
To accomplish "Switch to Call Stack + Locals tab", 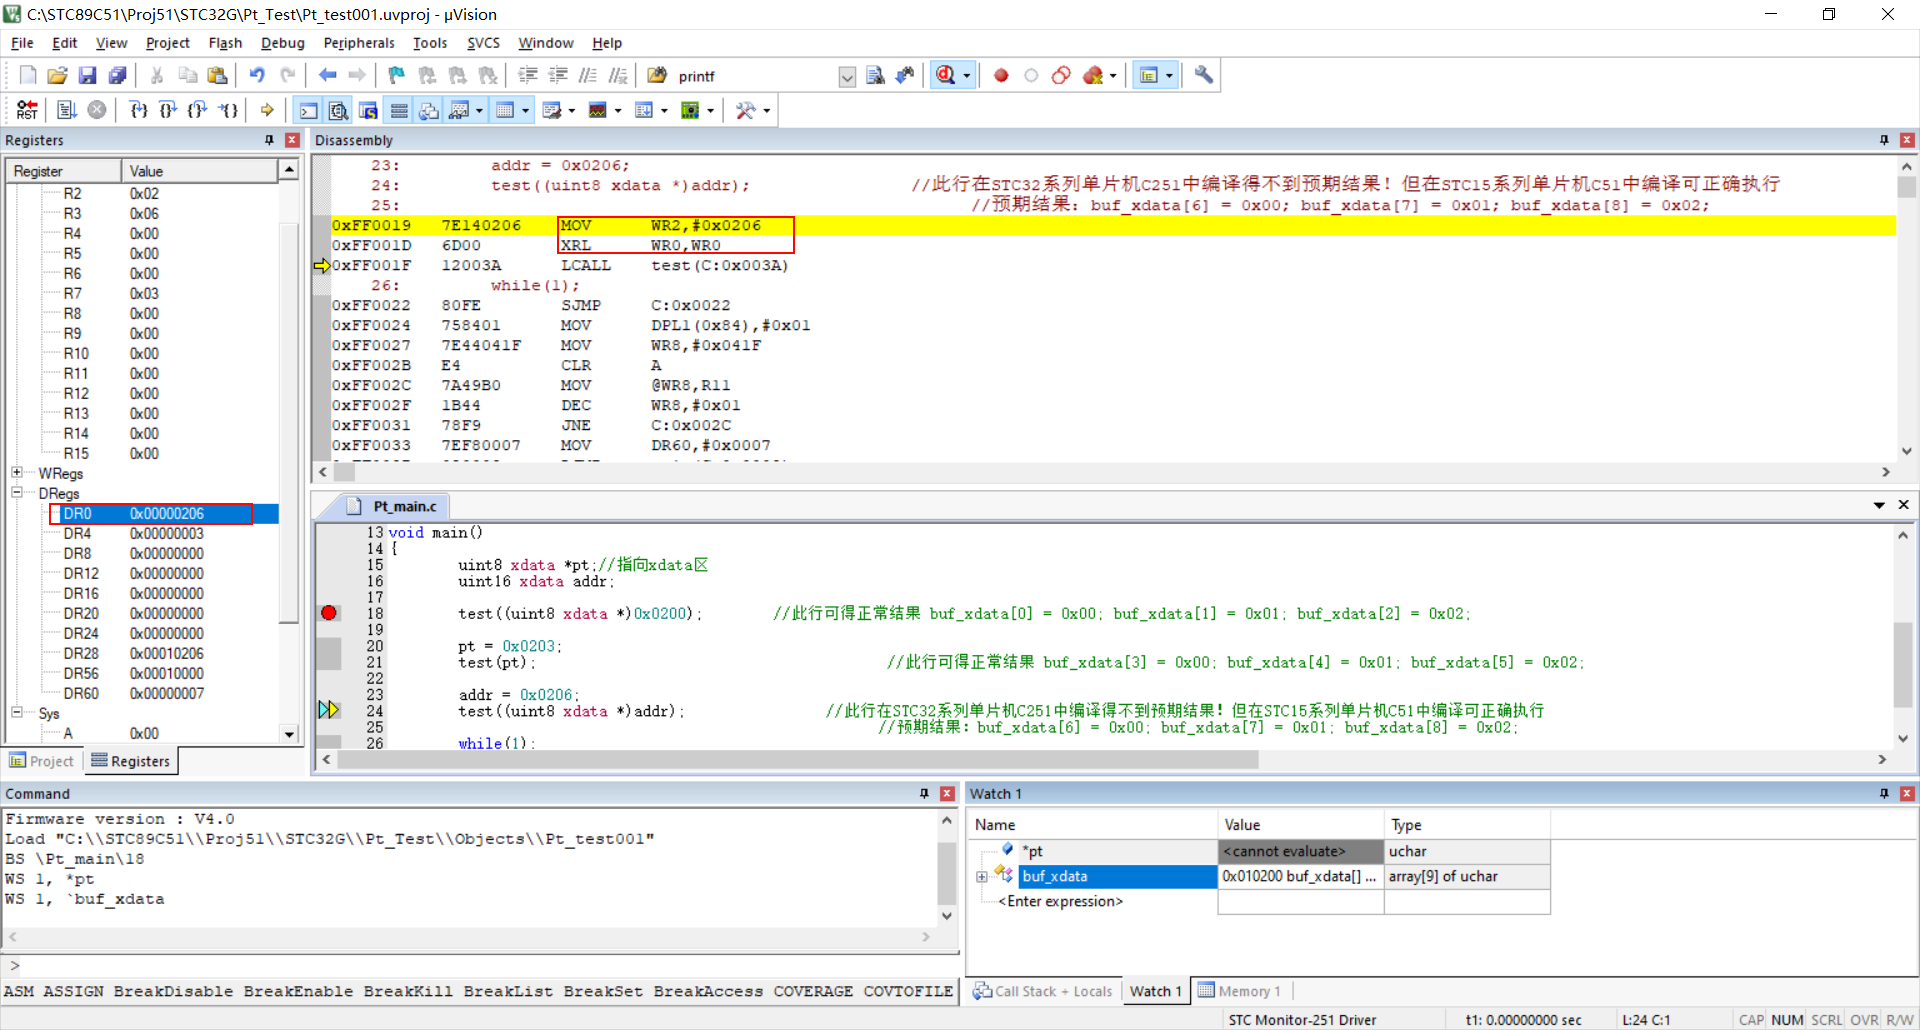I will point(1043,991).
